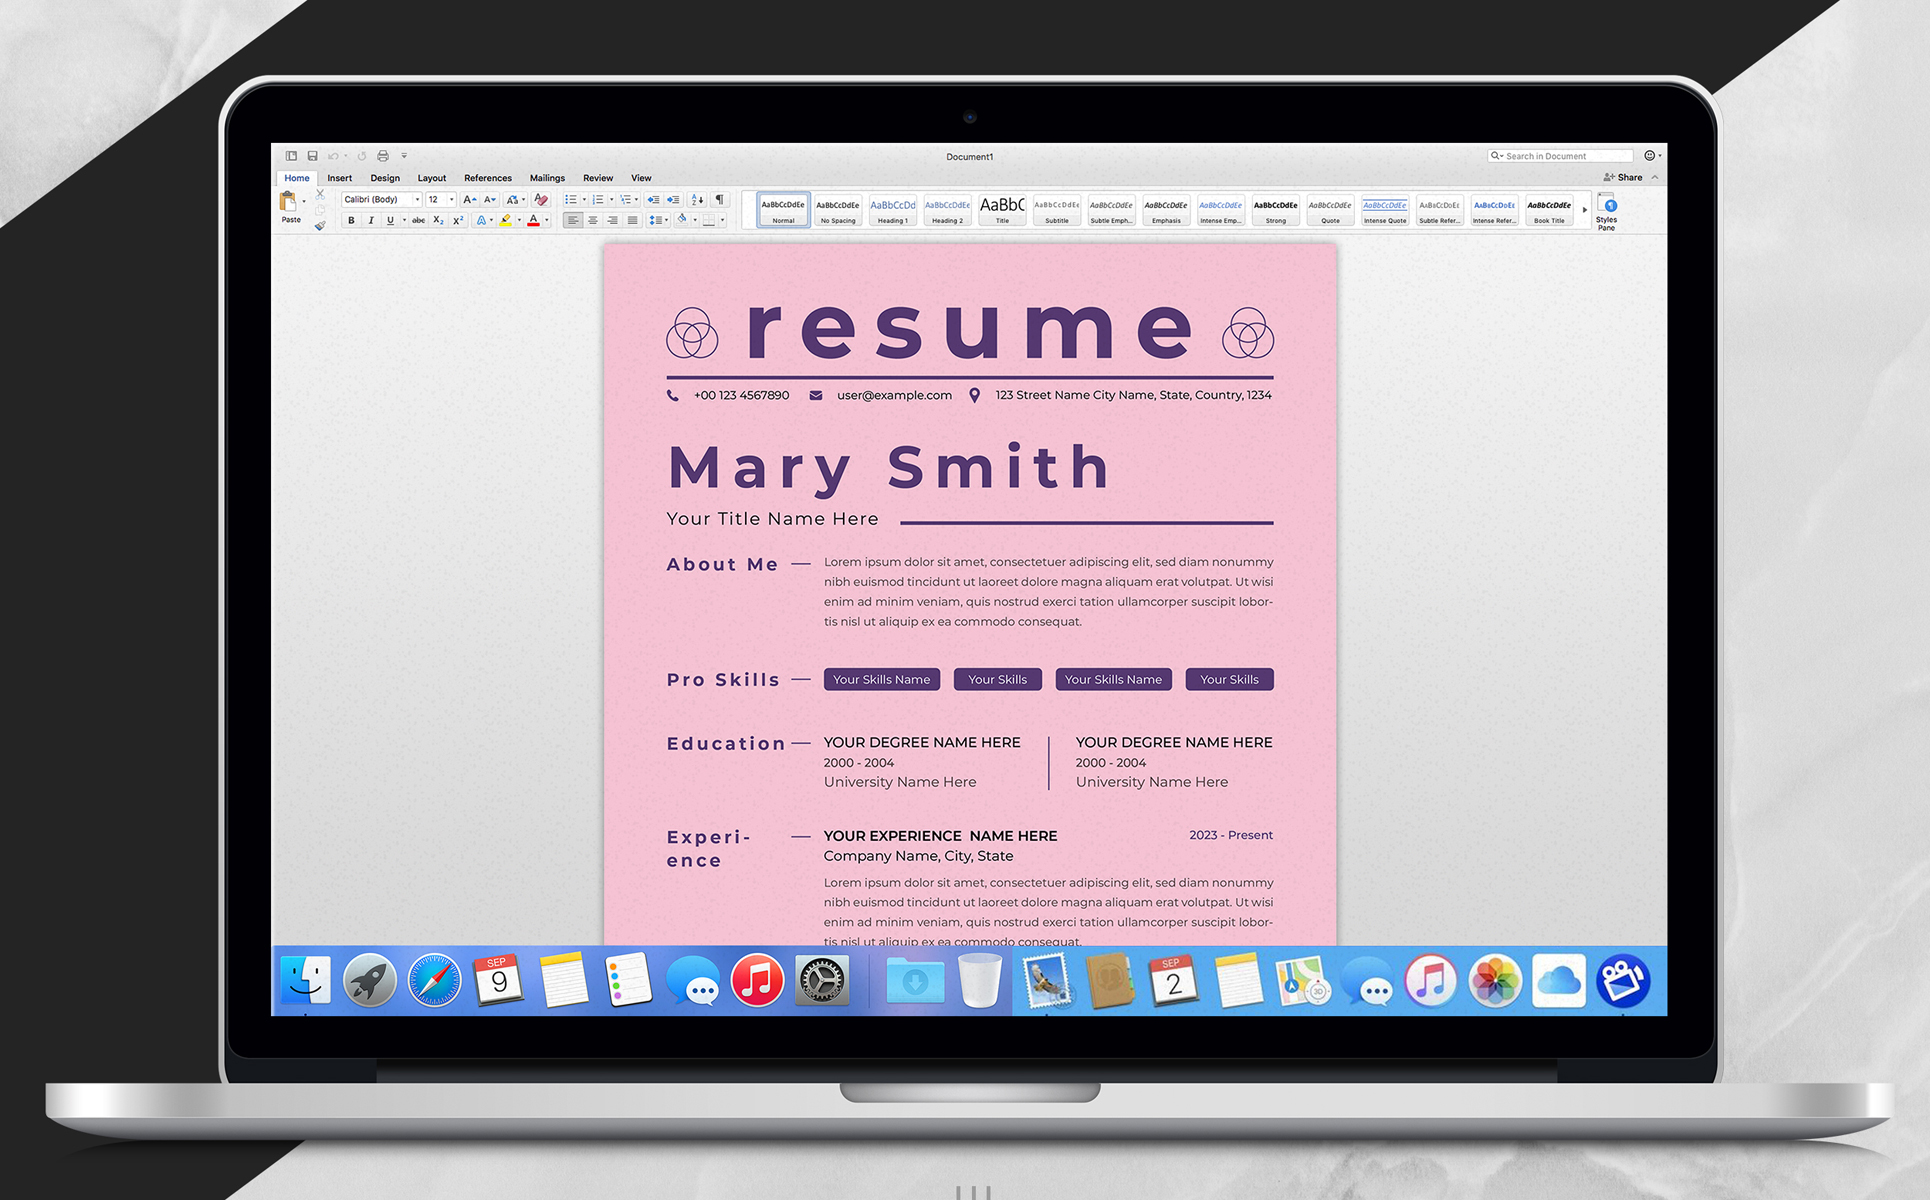
Task: Click the Search in Document field
Action: tap(1563, 156)
